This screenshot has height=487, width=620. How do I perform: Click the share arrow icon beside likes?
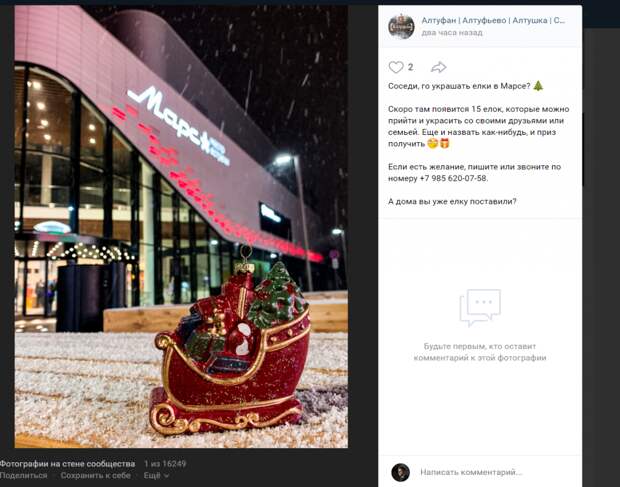click(439, 67)
